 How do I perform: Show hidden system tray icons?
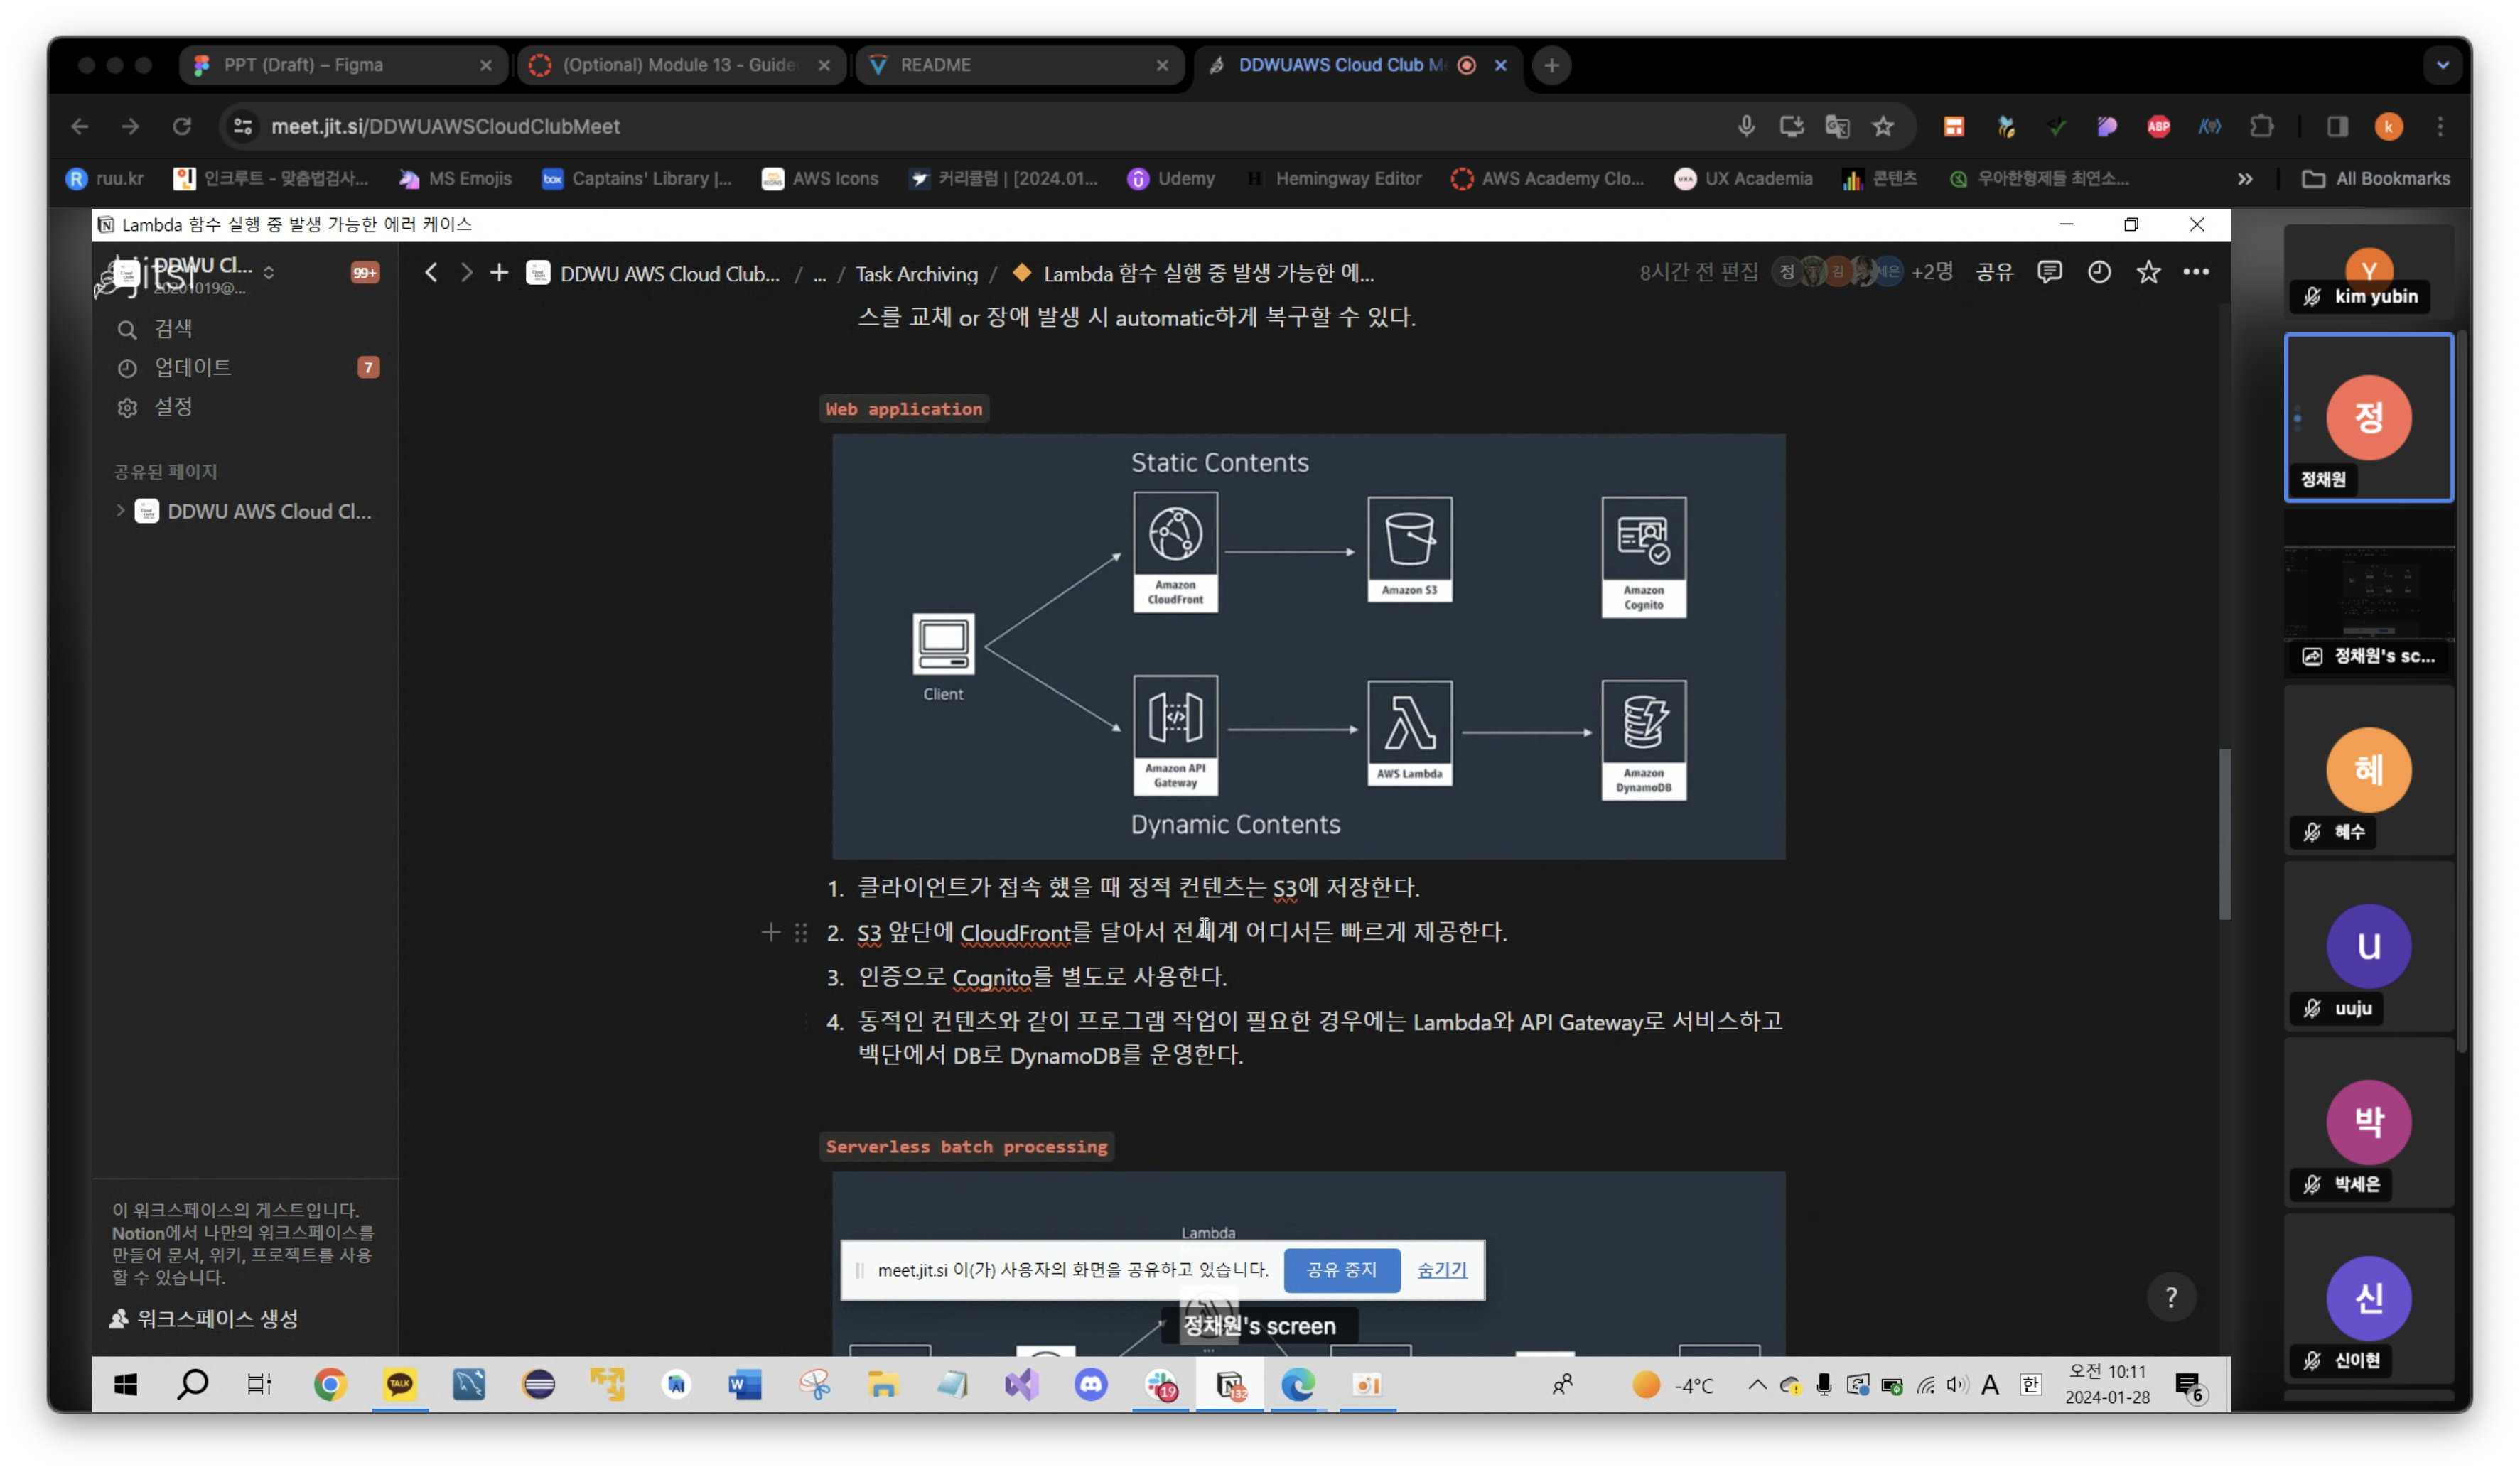[x=1757, y=1385]
